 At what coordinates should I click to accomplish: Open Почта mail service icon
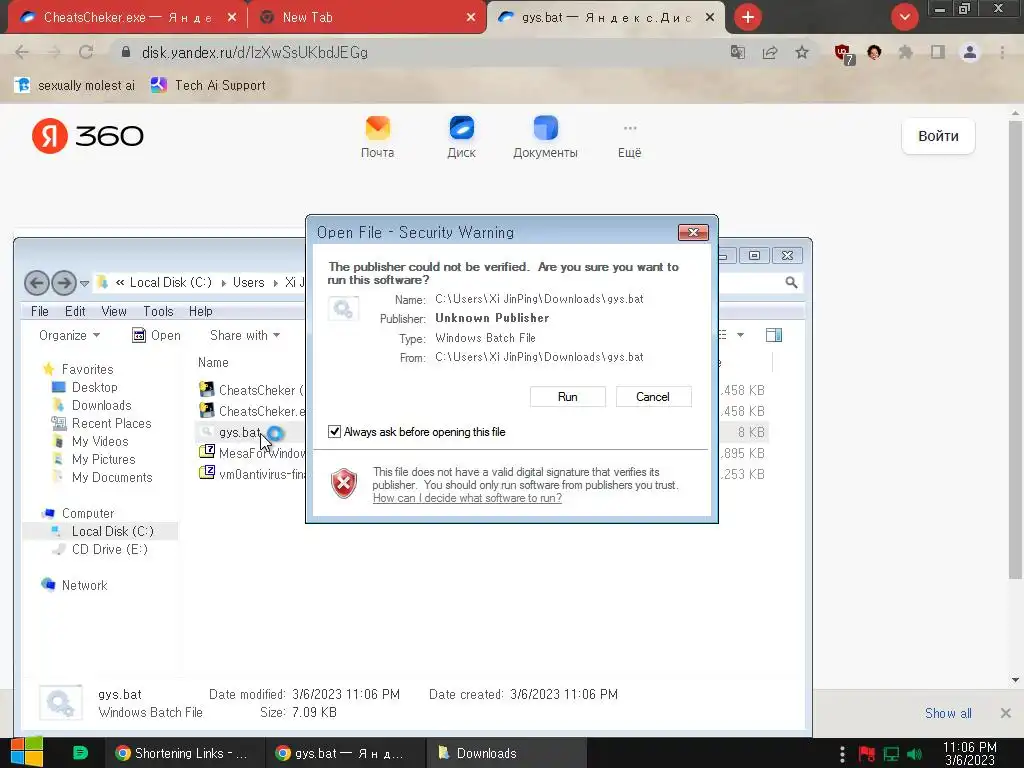tap(377, 137)
